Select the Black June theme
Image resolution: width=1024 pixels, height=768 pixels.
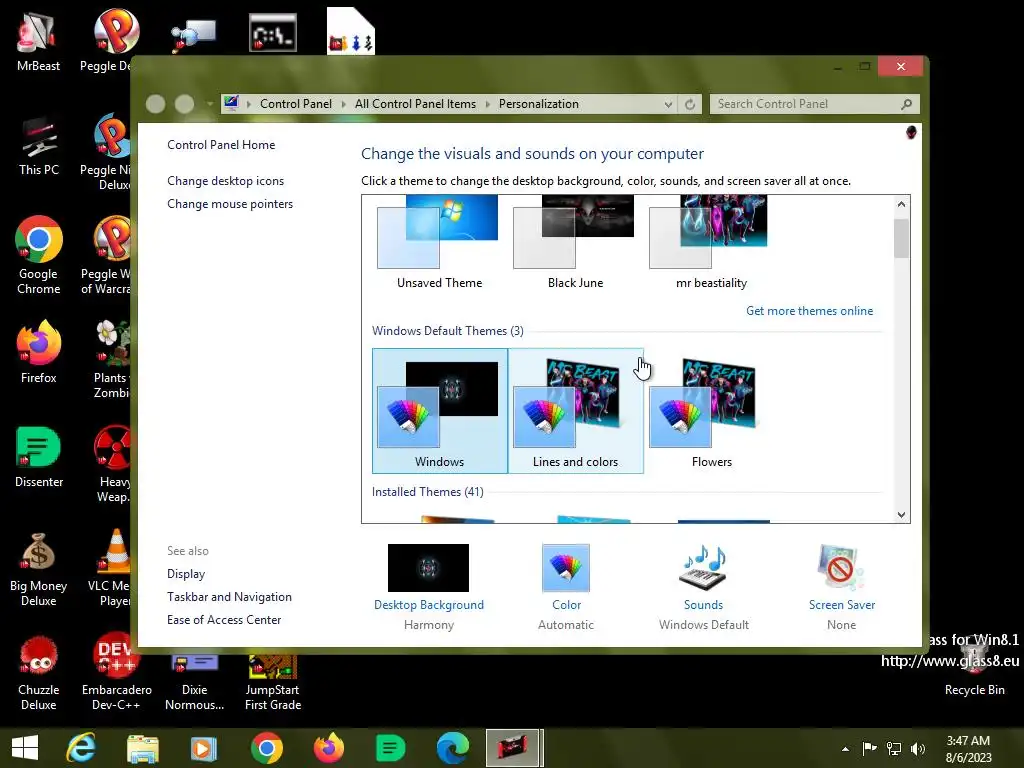[x=575, y=243]
